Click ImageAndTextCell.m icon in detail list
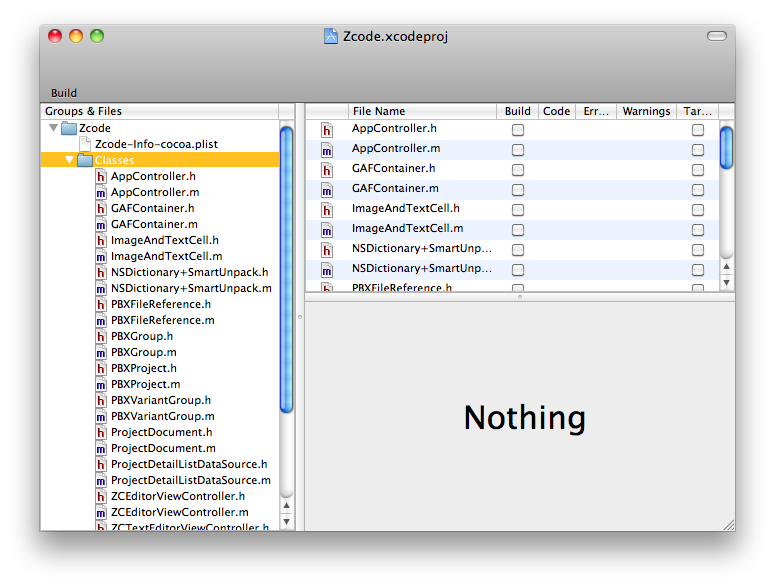Image resolution: width=775 pixels, height=586 pixels. (x=327, y=230)
